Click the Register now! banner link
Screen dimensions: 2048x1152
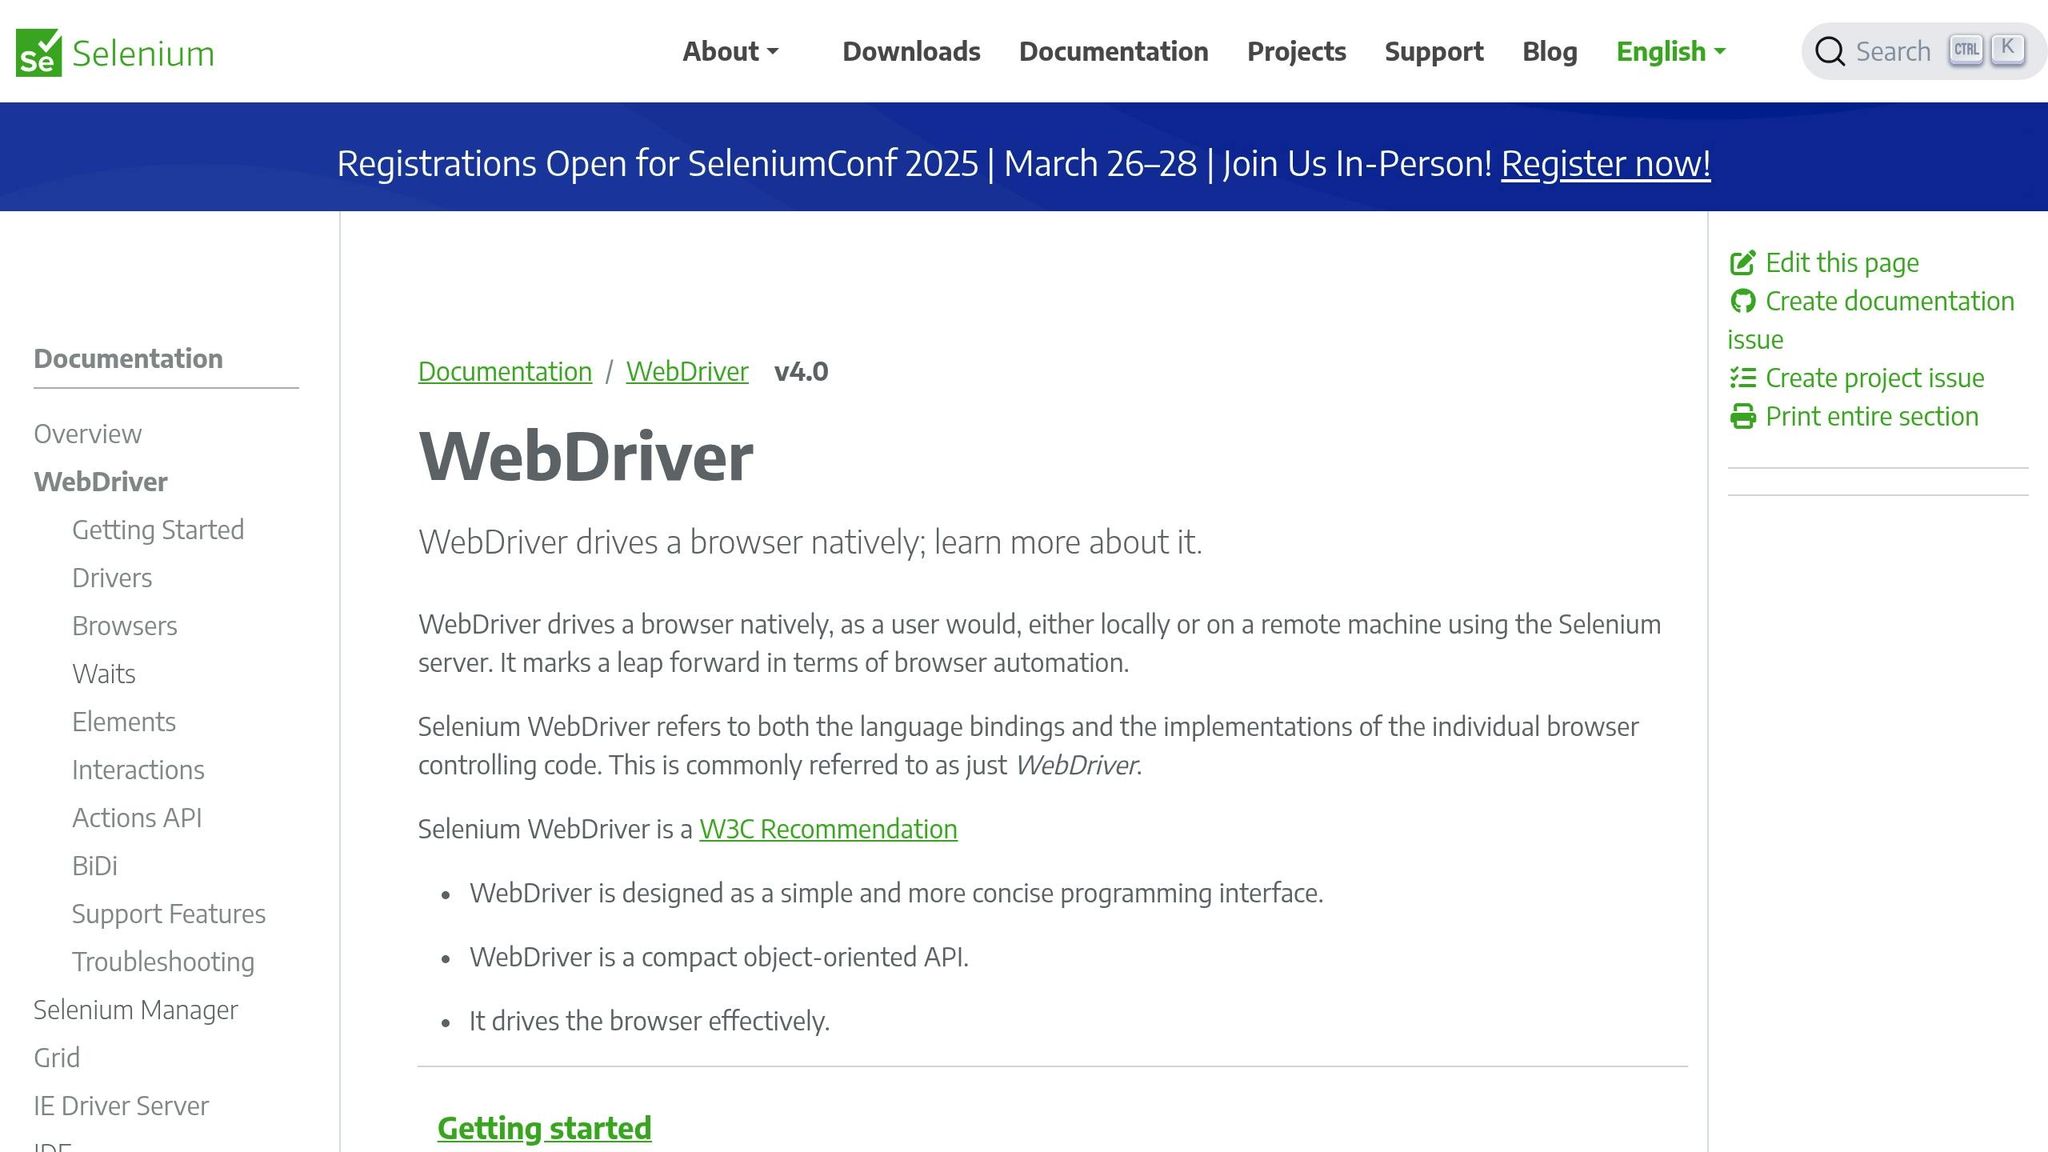tap(1605, 164)
